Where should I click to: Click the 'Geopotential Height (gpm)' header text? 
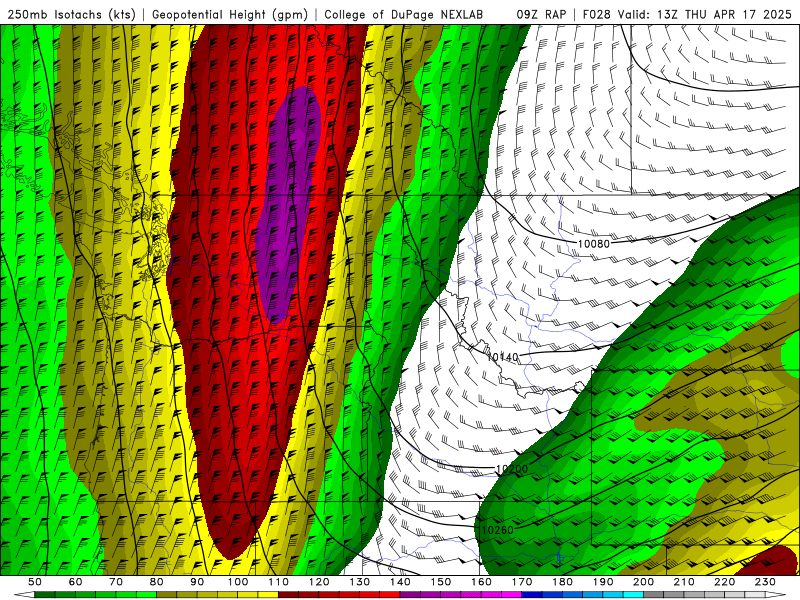230,14
